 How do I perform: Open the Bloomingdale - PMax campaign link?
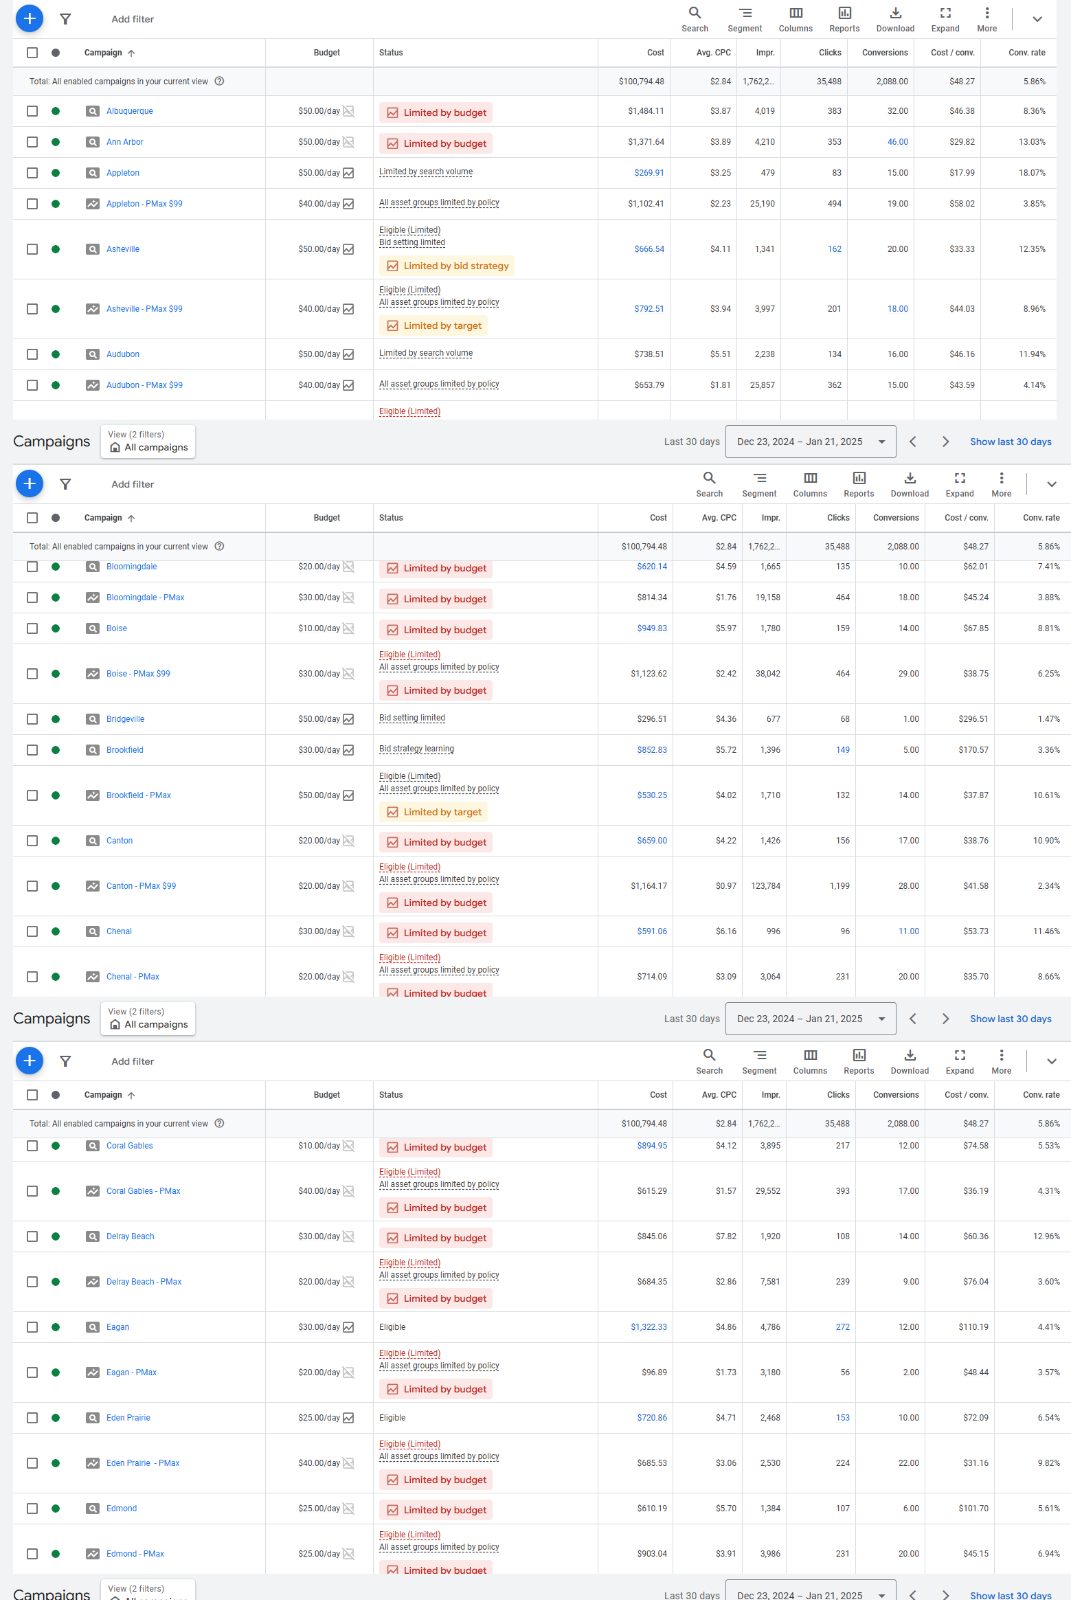coord(145,597)
